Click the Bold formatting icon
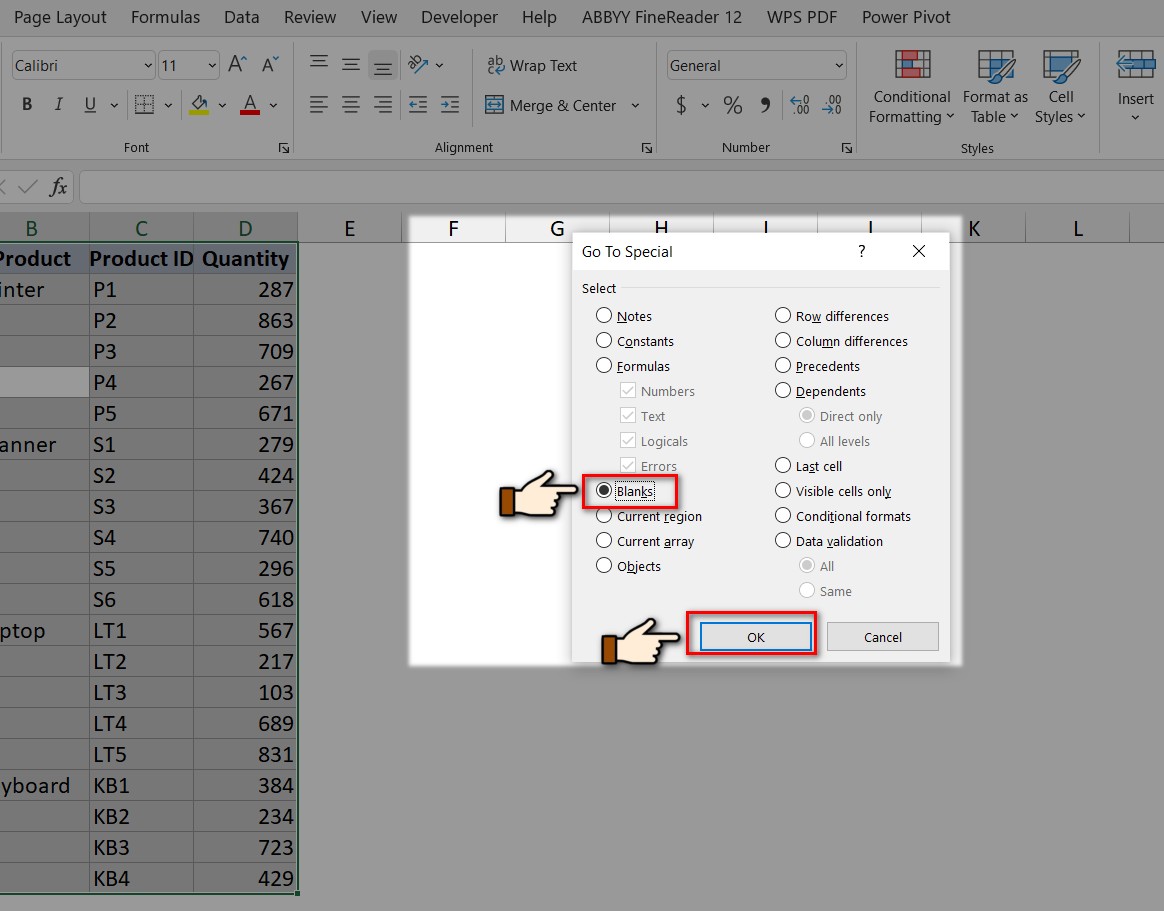Viewport: 1164px width, 911px height. [27, 105]
